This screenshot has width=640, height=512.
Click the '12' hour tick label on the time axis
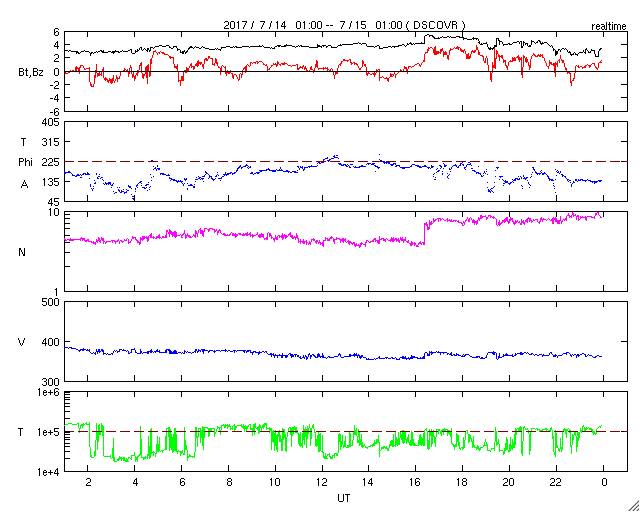click(x=322, y=482)
